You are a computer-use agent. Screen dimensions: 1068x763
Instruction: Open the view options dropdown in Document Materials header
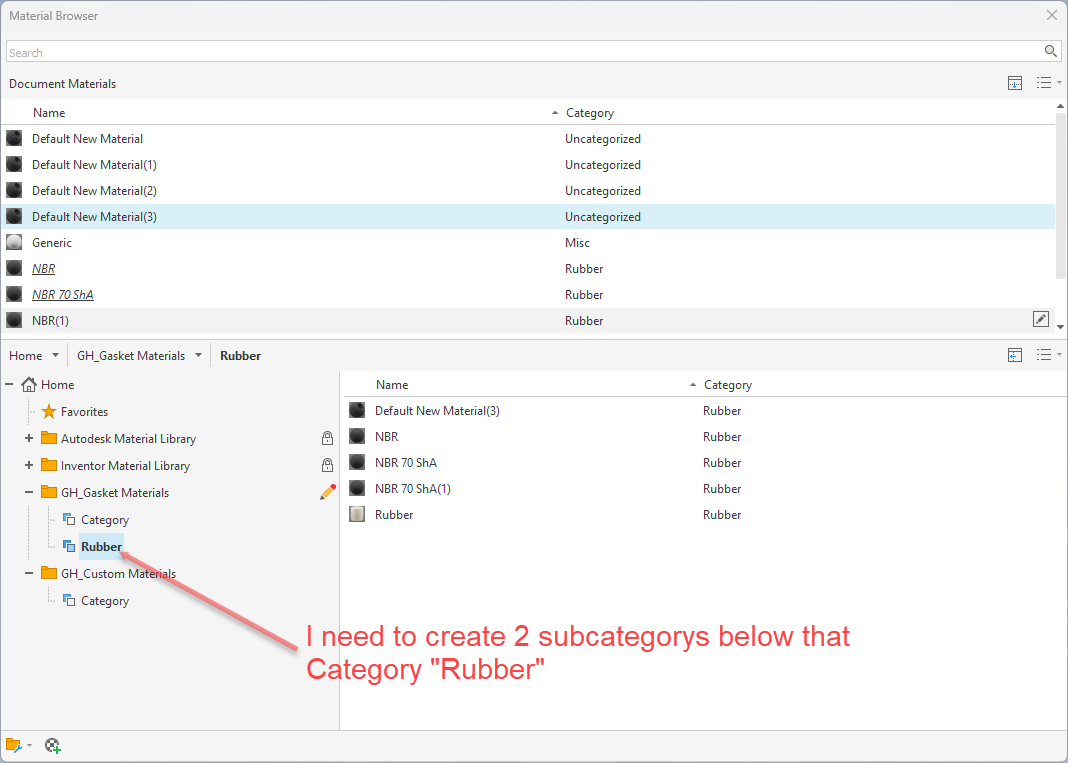[x=1046, y=83]
